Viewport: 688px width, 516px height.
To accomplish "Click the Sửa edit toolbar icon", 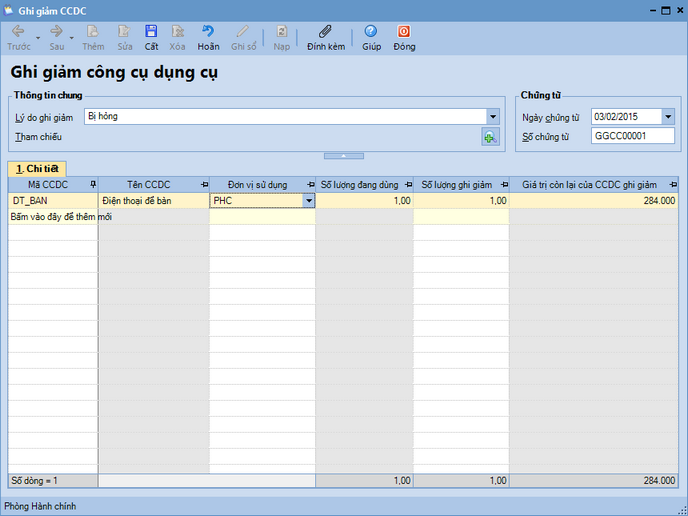I will pyautogui.click(x=125, y=38).
